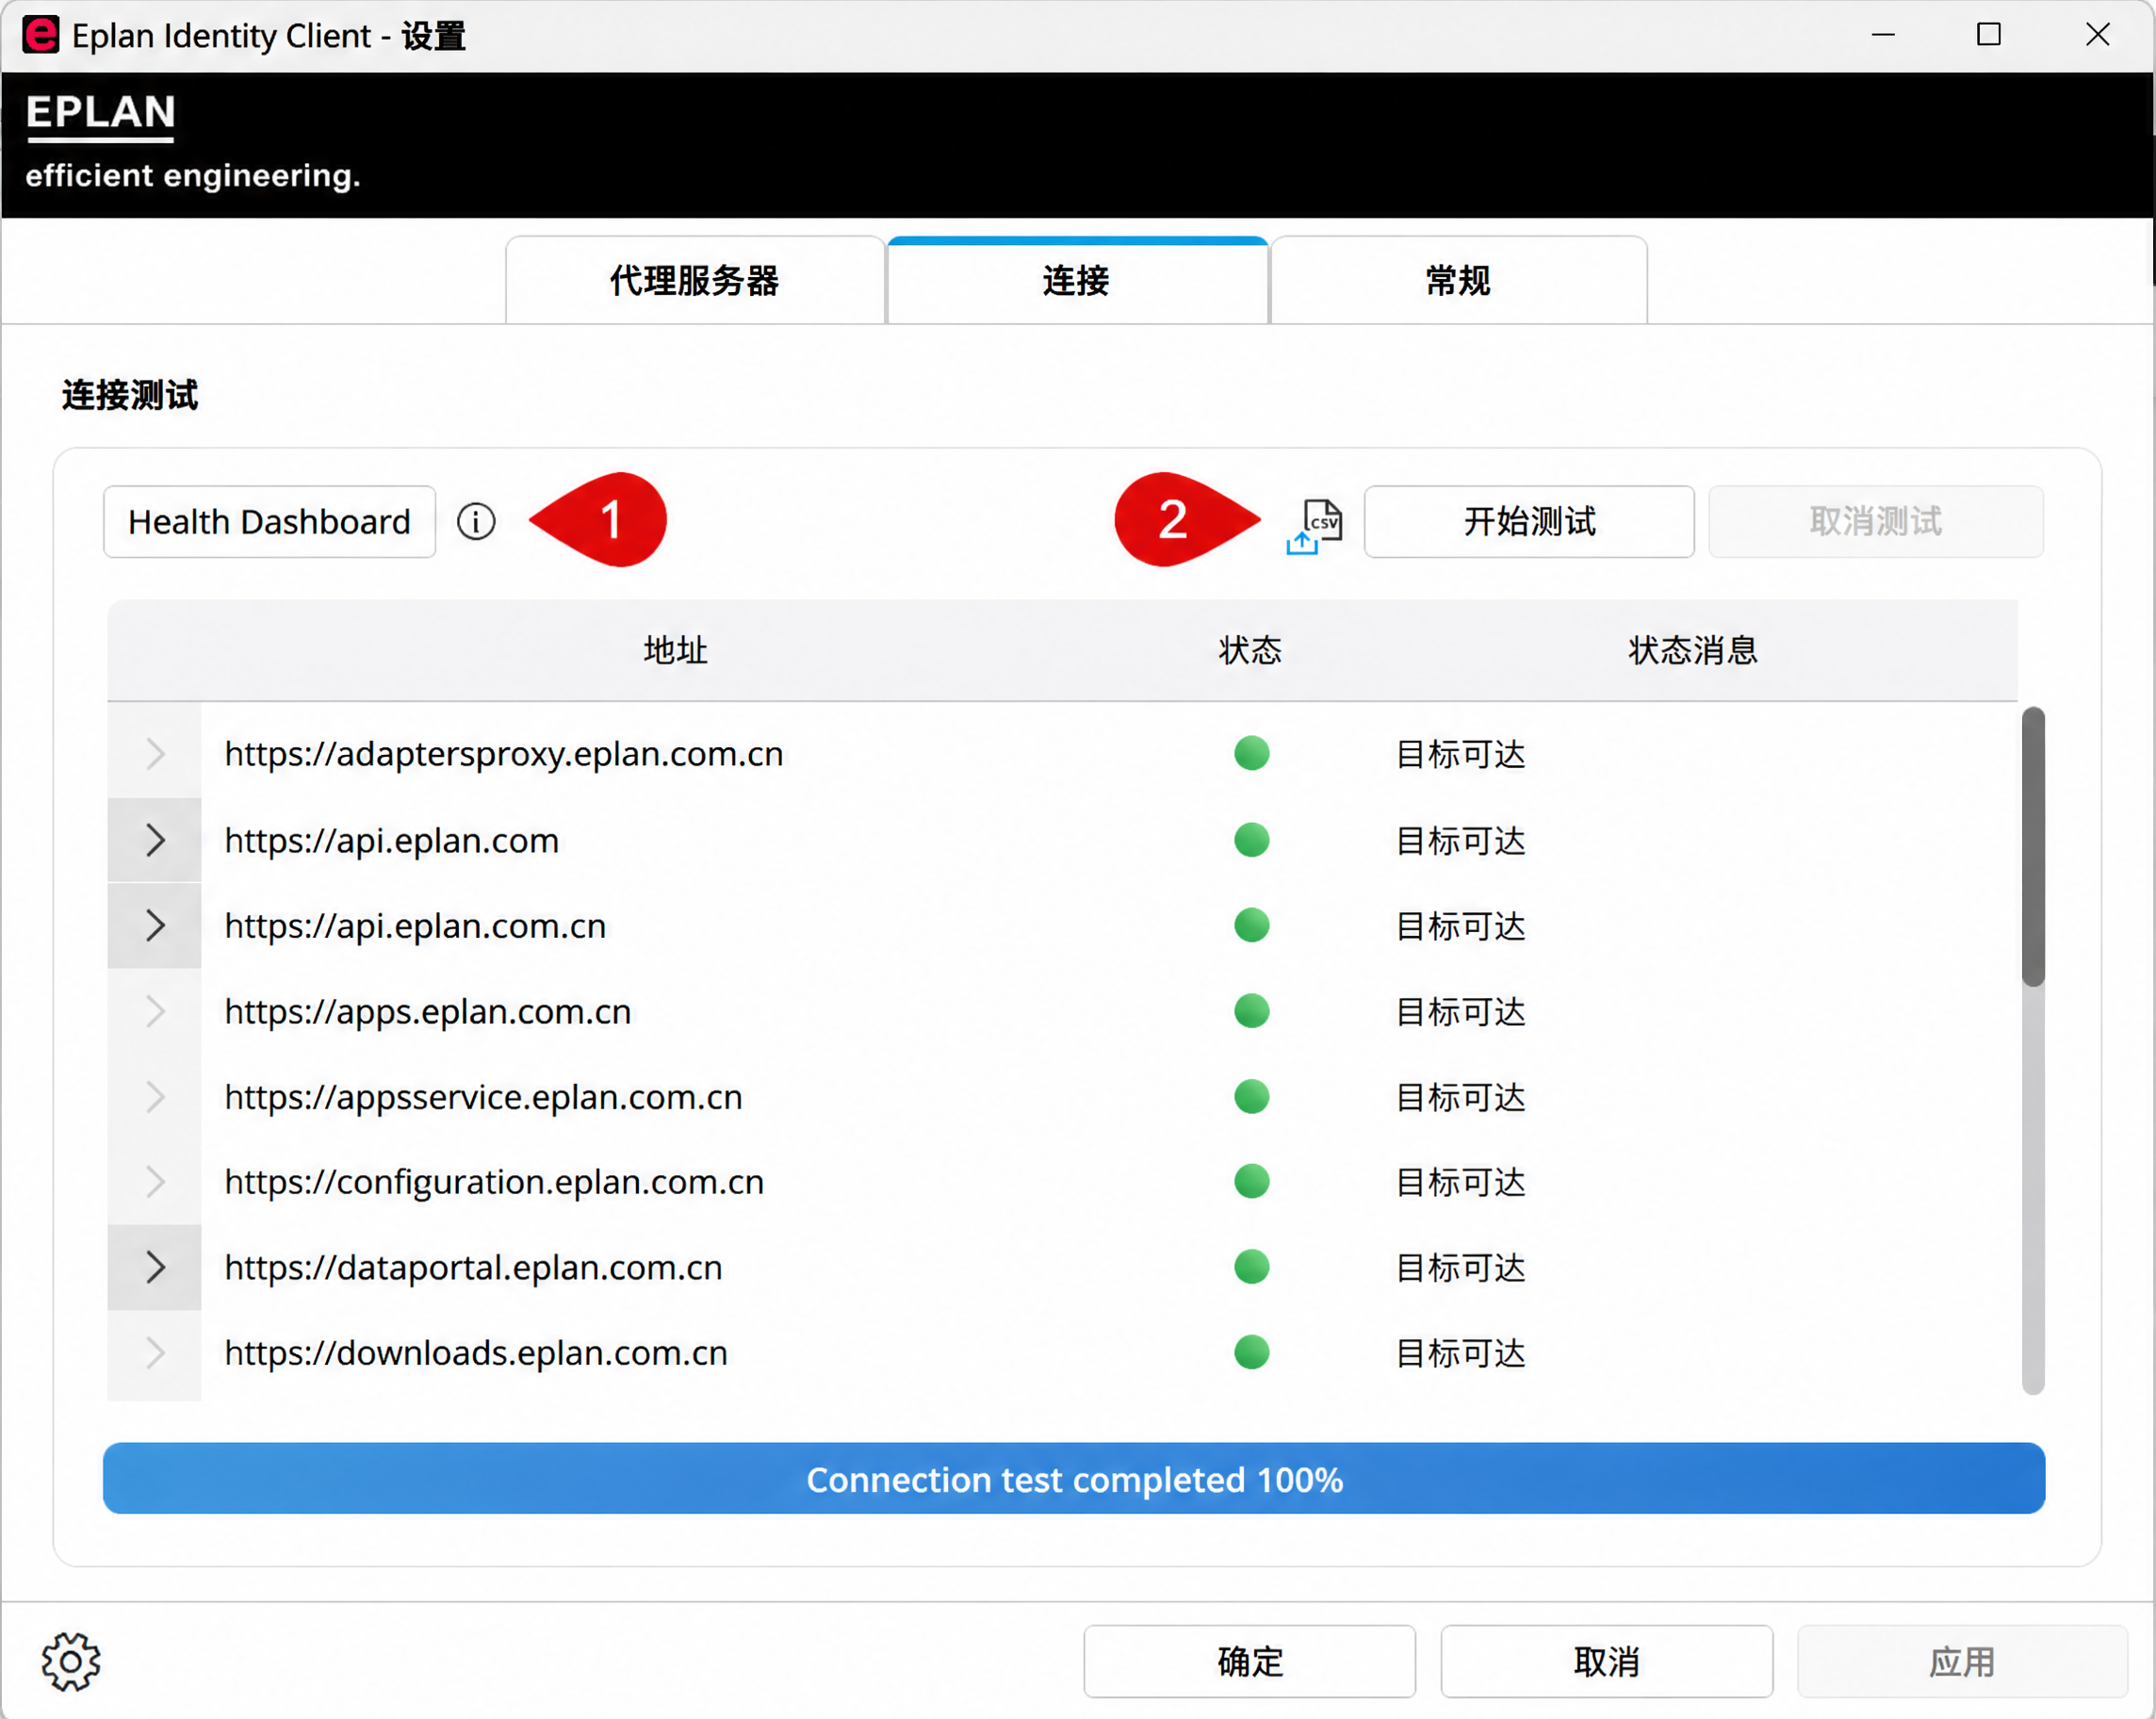Expand the appsservice.eplan.com.cn row

(x=155, y=1097)
